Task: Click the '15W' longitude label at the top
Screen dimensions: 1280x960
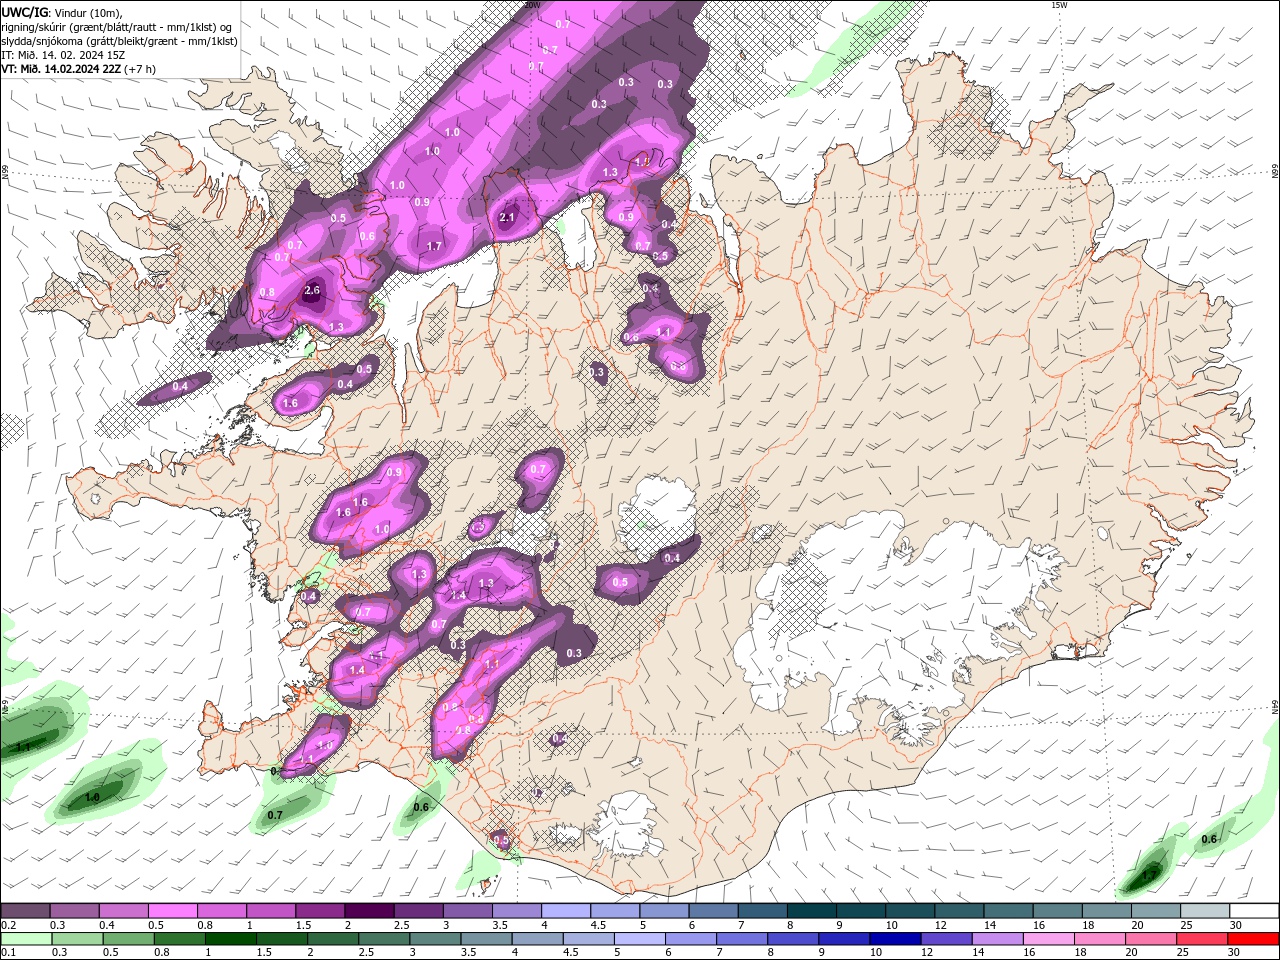Action: point(1059,5)
